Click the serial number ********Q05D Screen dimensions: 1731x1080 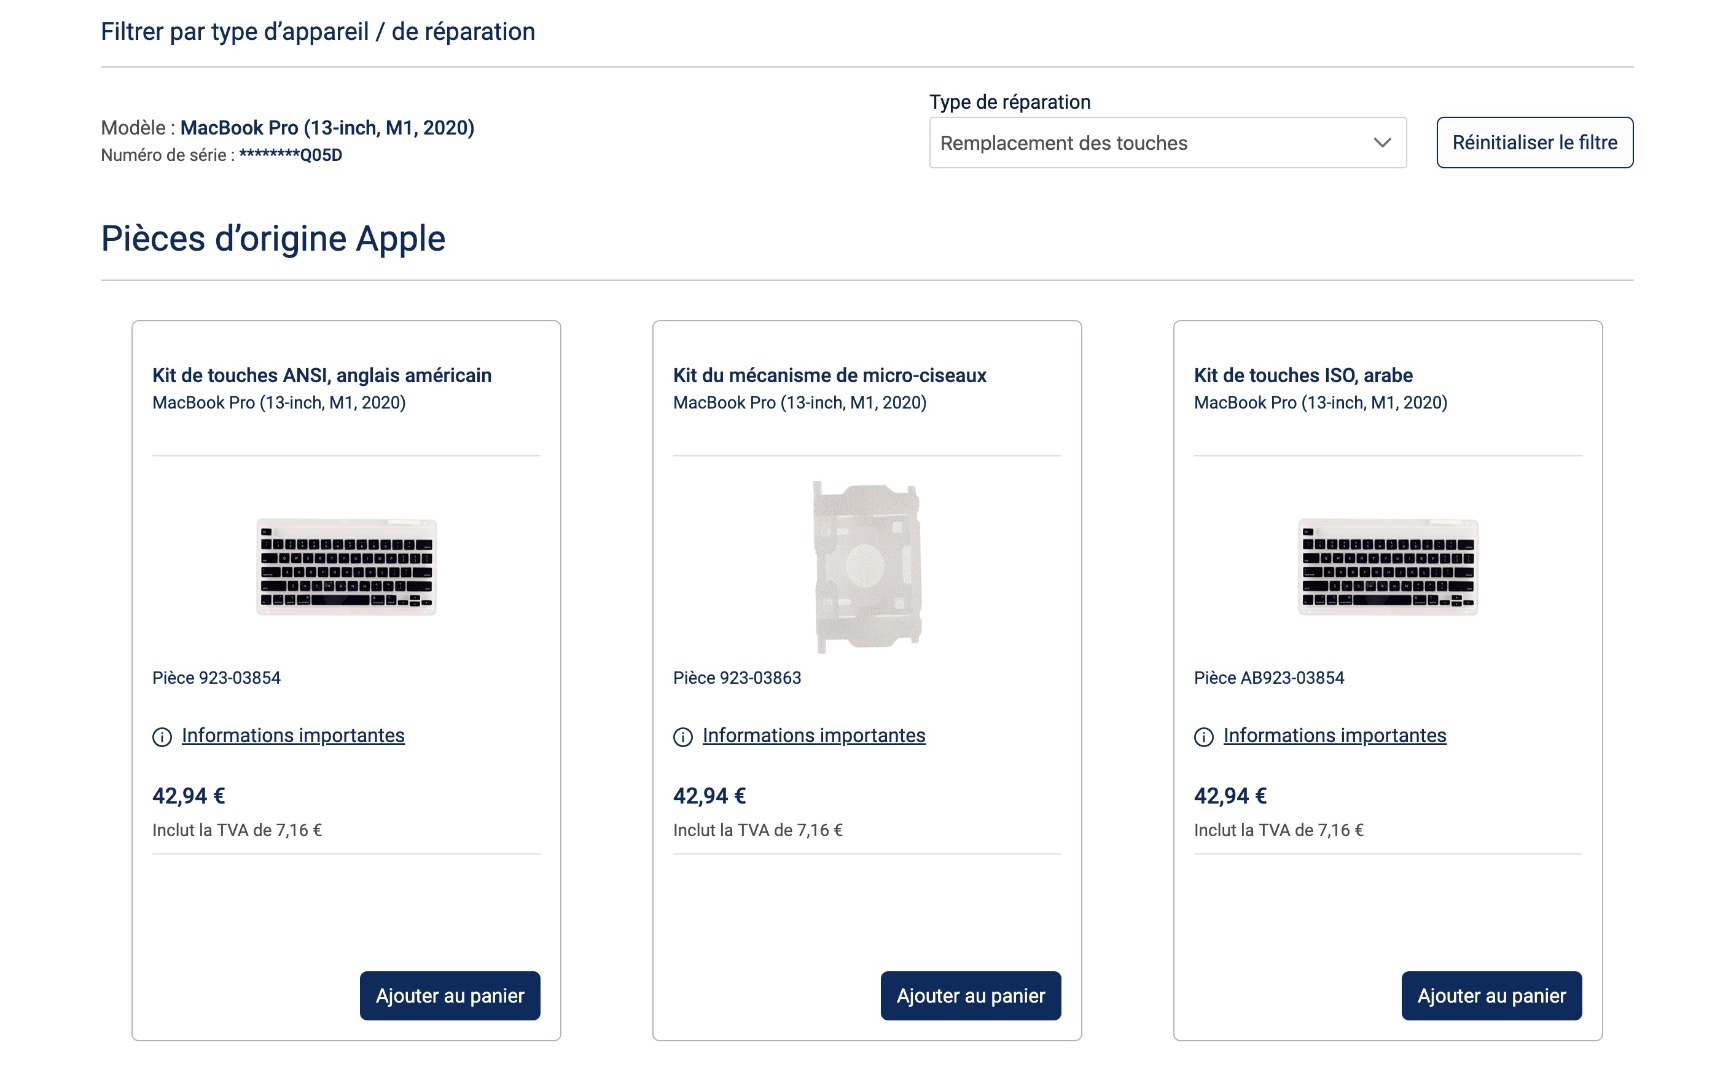(x=291, y=155)
